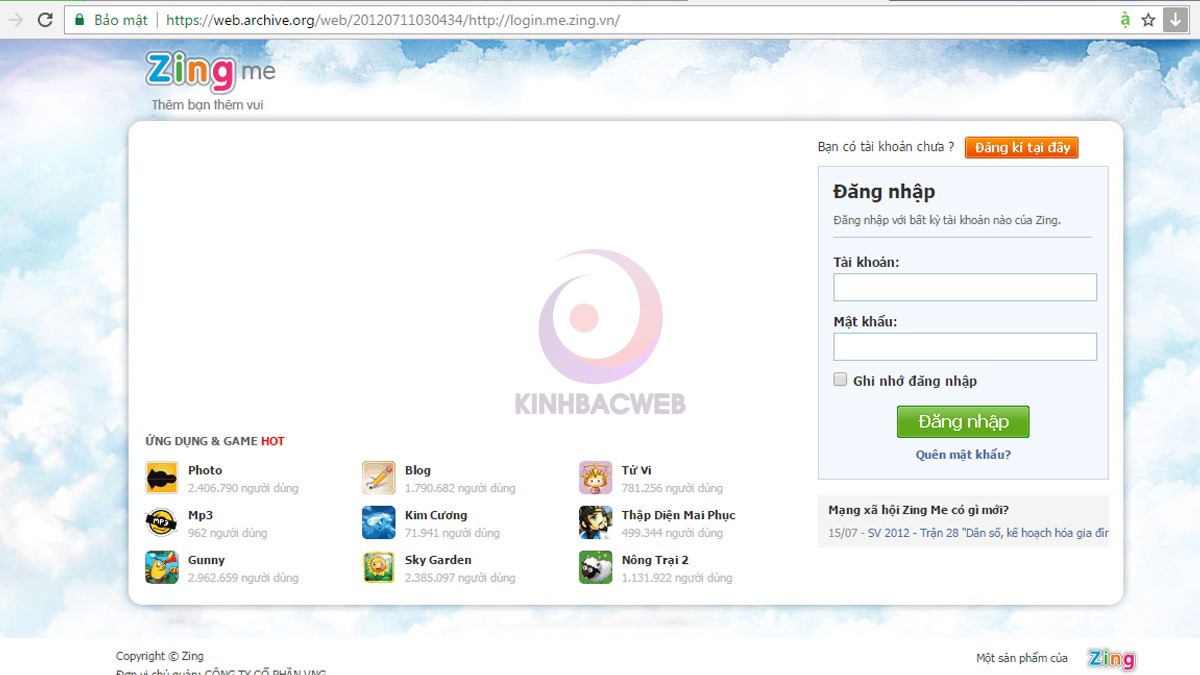The width and height of the screenshot is (1200, 675).
Task: Click 'Đăng nhập với bất kỳ tài khoản nào của Zing.'
Action: pos(947,220)
